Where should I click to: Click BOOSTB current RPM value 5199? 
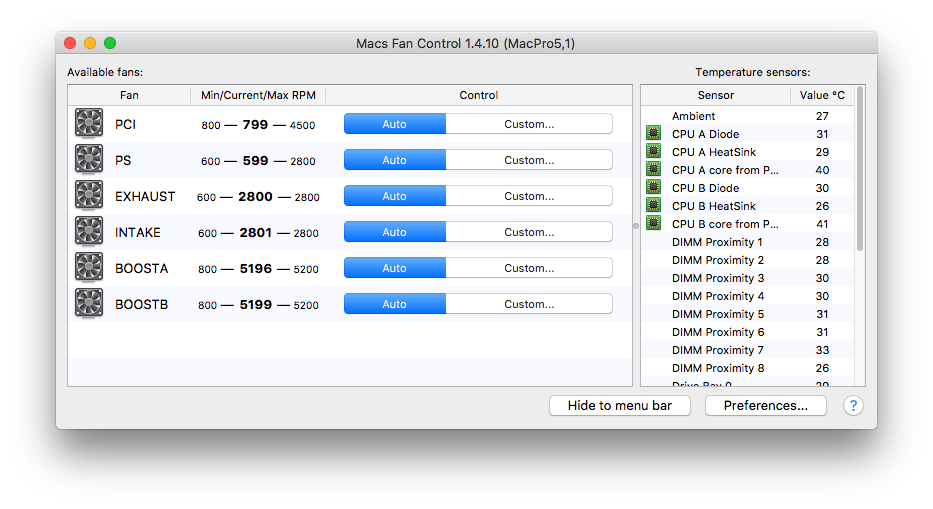coord(256,304)
